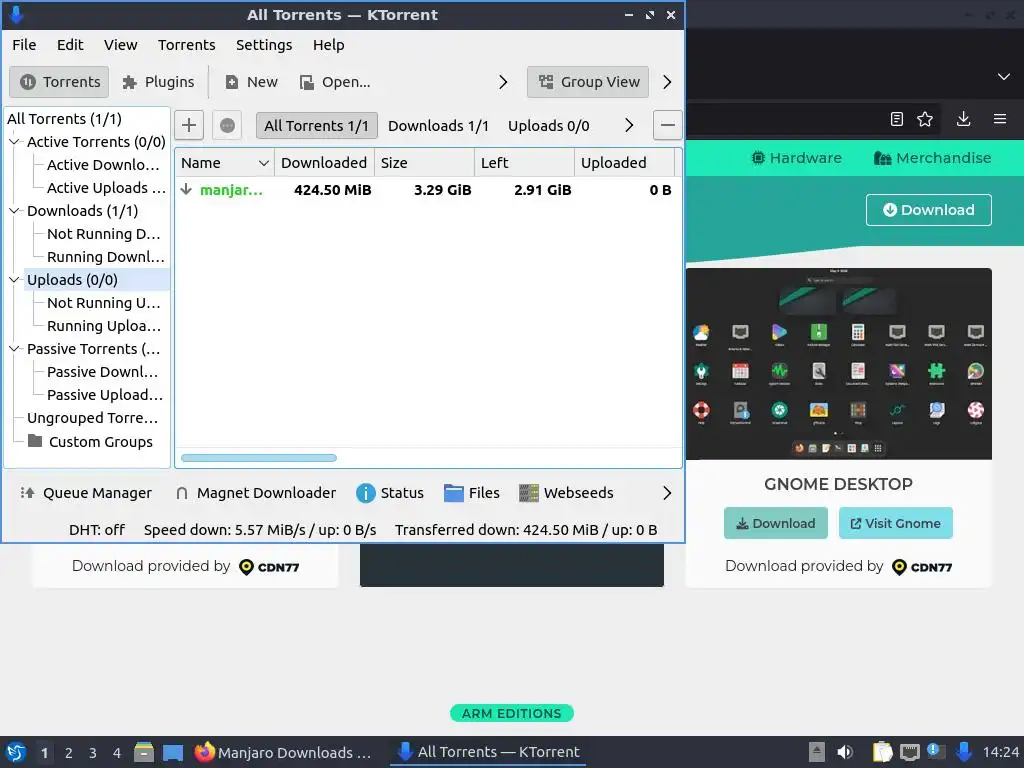Switch to the Downloads 1/1 tab
The width and height of the screenshot is (1024, 768).
coord(438,126)
